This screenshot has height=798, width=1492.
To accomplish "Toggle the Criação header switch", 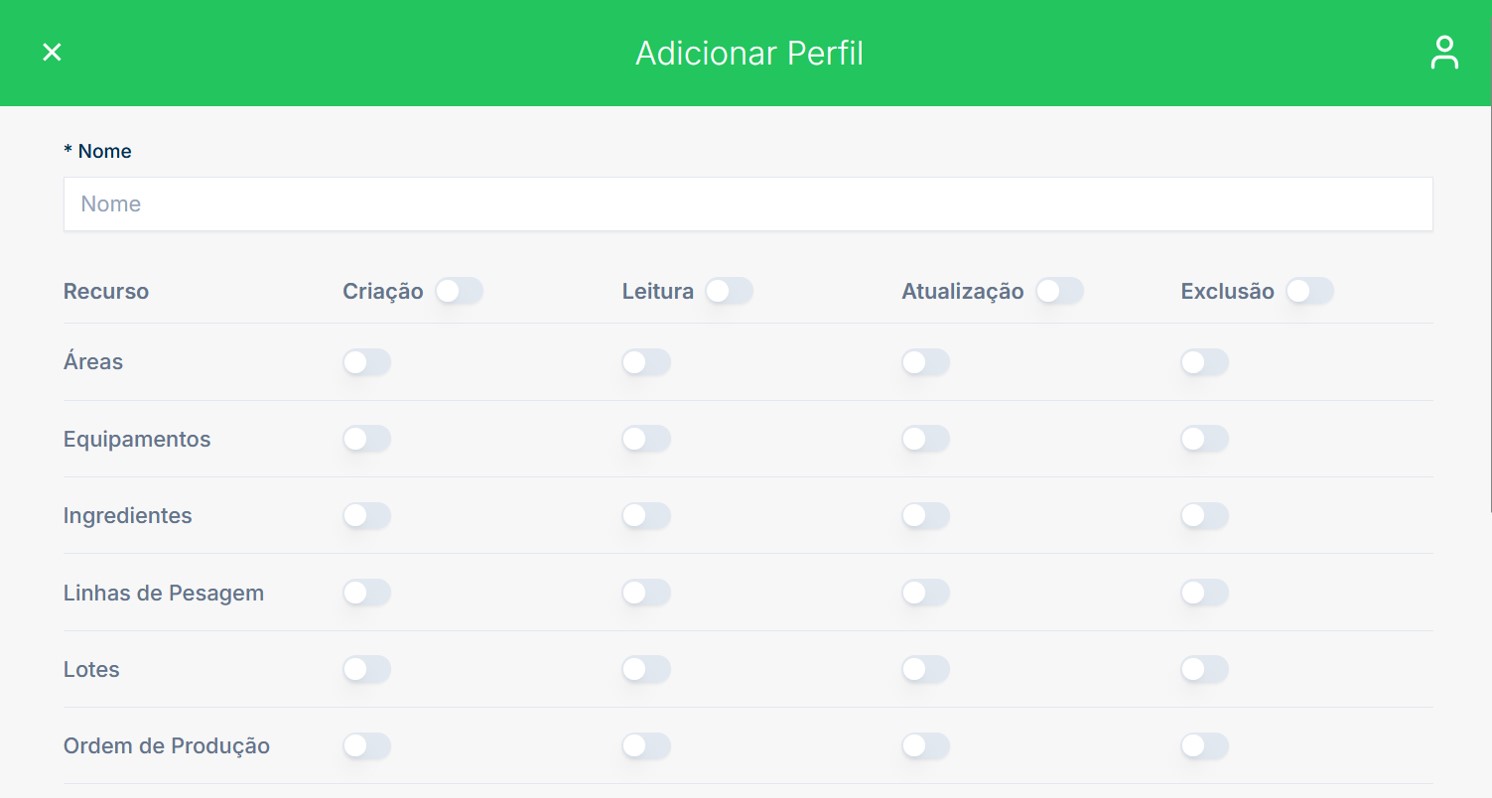I will 459,291.
